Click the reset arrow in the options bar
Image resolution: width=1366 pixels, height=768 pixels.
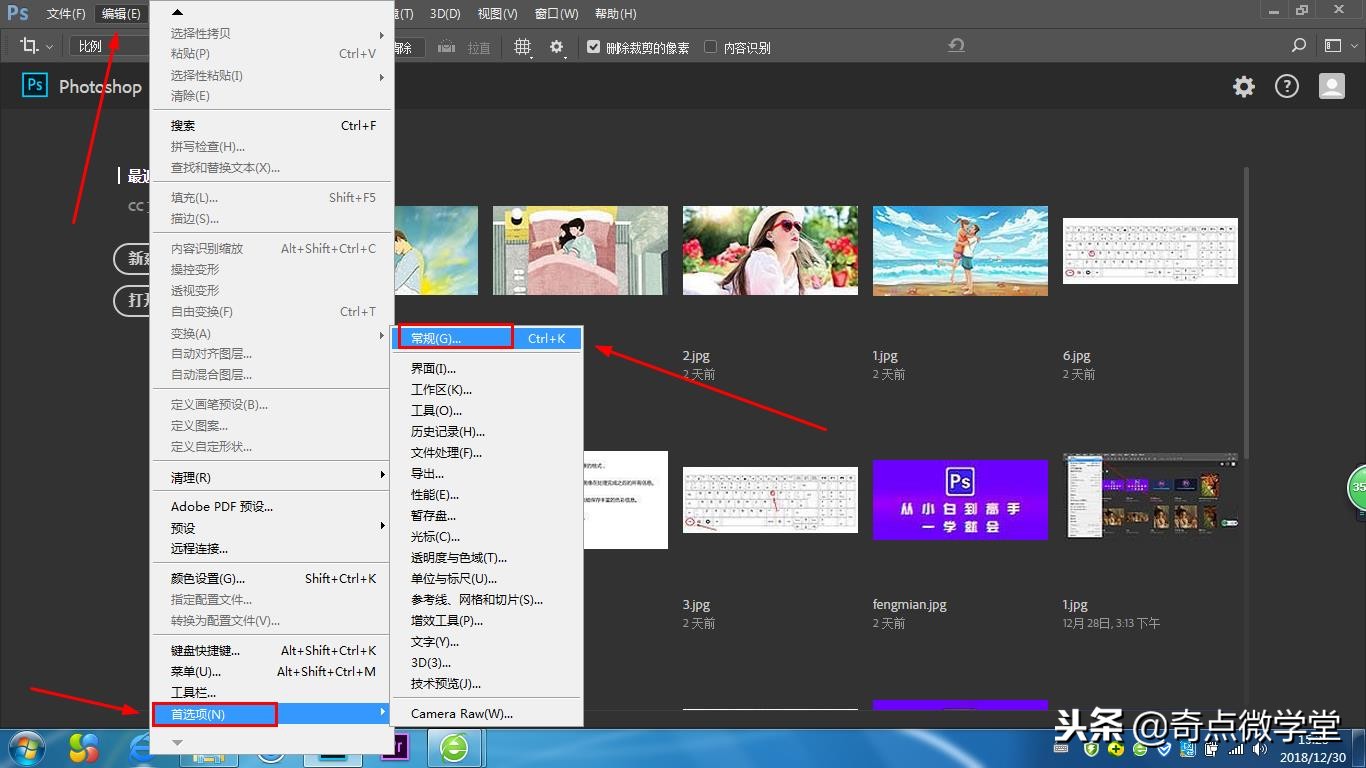(955, 45)
